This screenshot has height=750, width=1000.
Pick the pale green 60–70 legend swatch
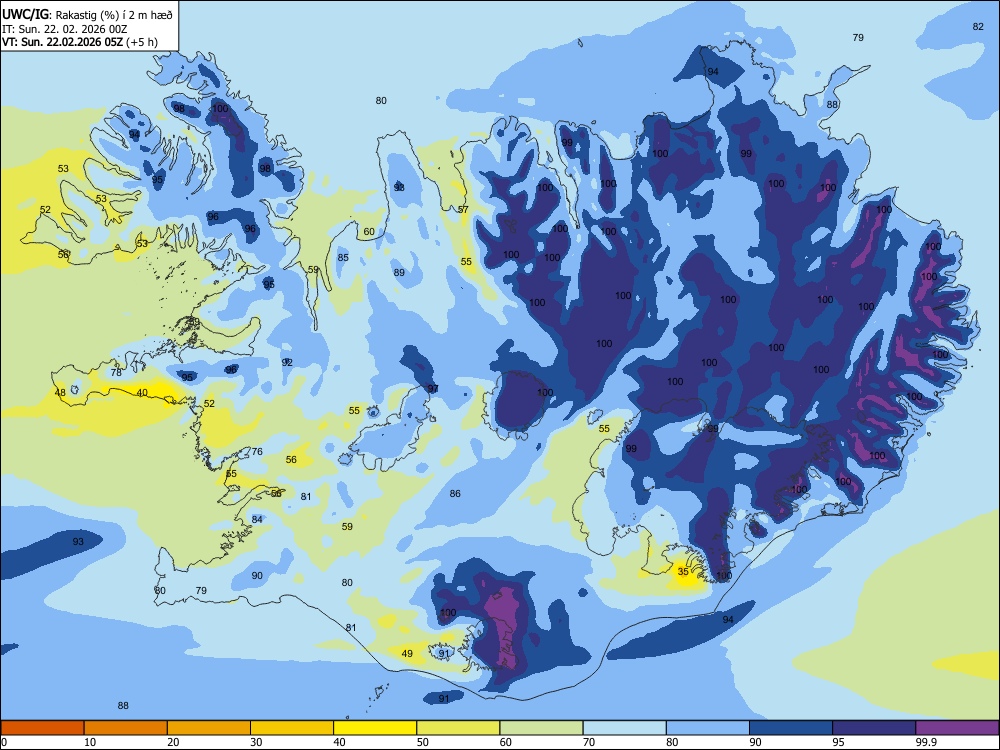[x=541, y=728]
